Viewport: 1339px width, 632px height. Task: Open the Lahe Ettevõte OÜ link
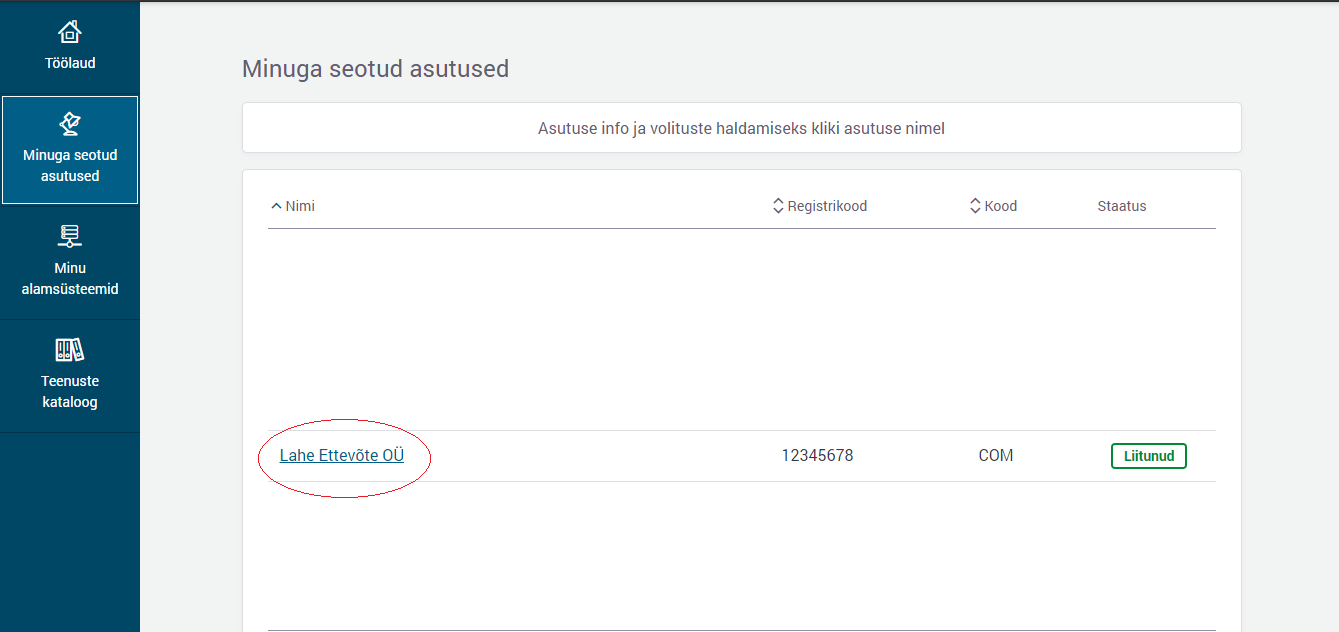[342, 456]
